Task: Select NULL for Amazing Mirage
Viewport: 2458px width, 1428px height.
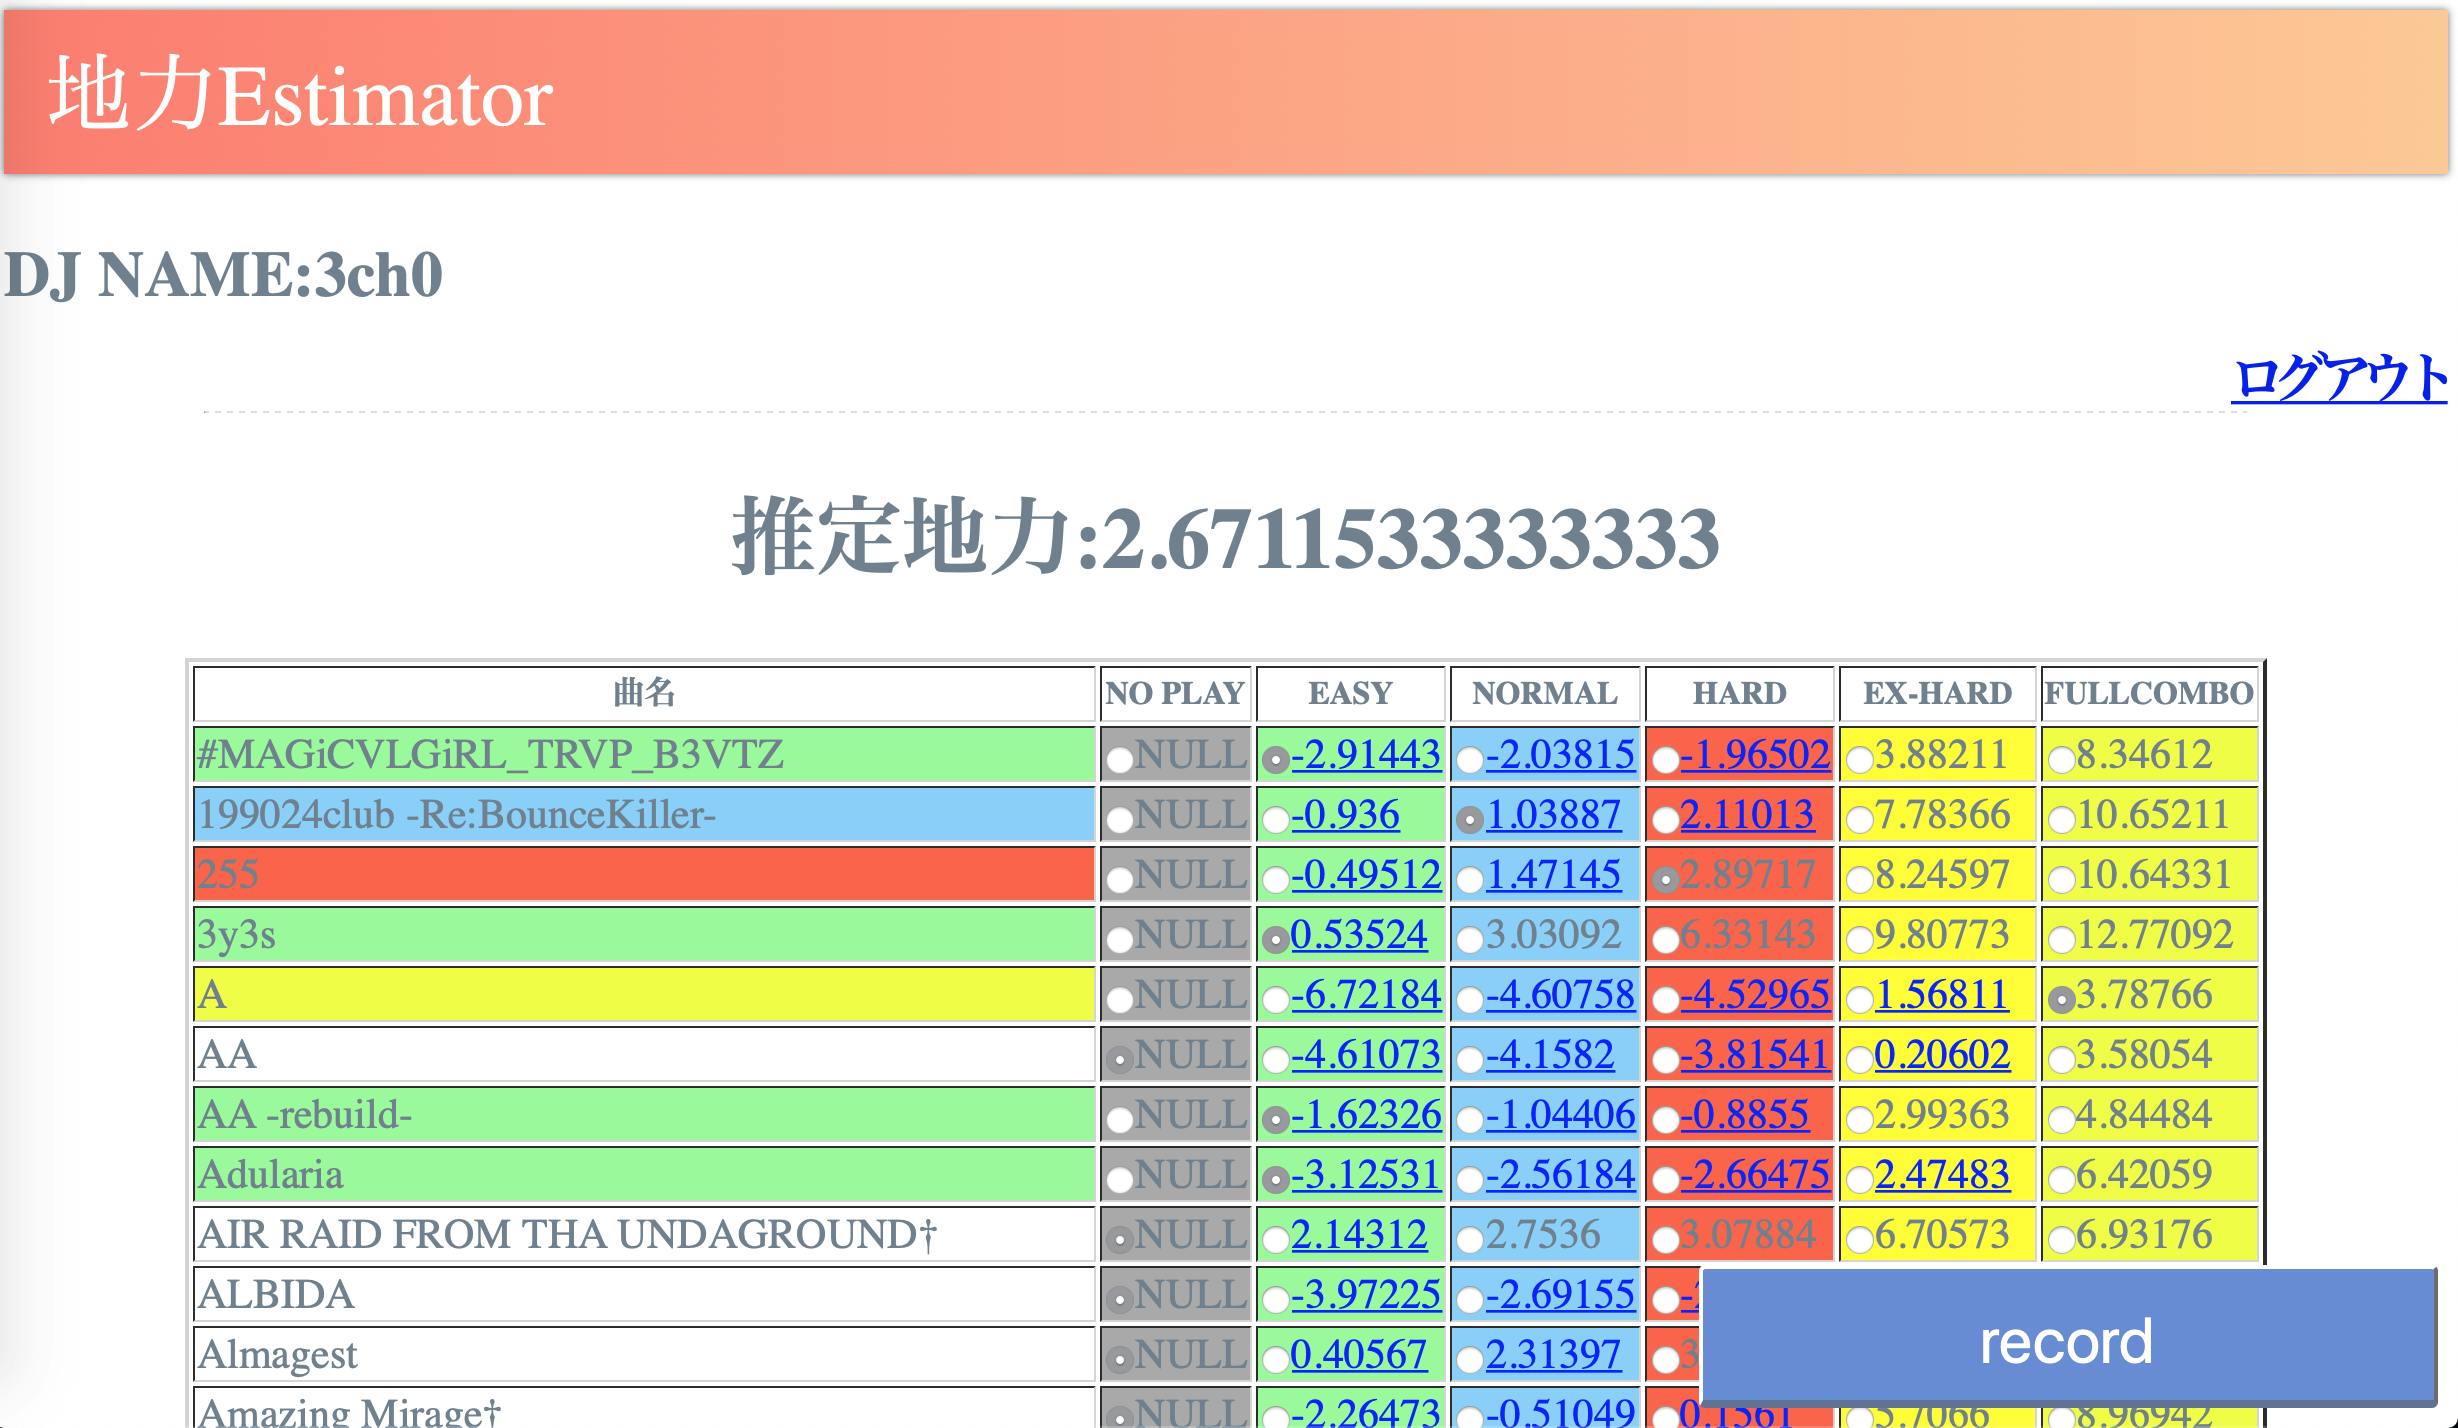Action: [1120, 1413]
